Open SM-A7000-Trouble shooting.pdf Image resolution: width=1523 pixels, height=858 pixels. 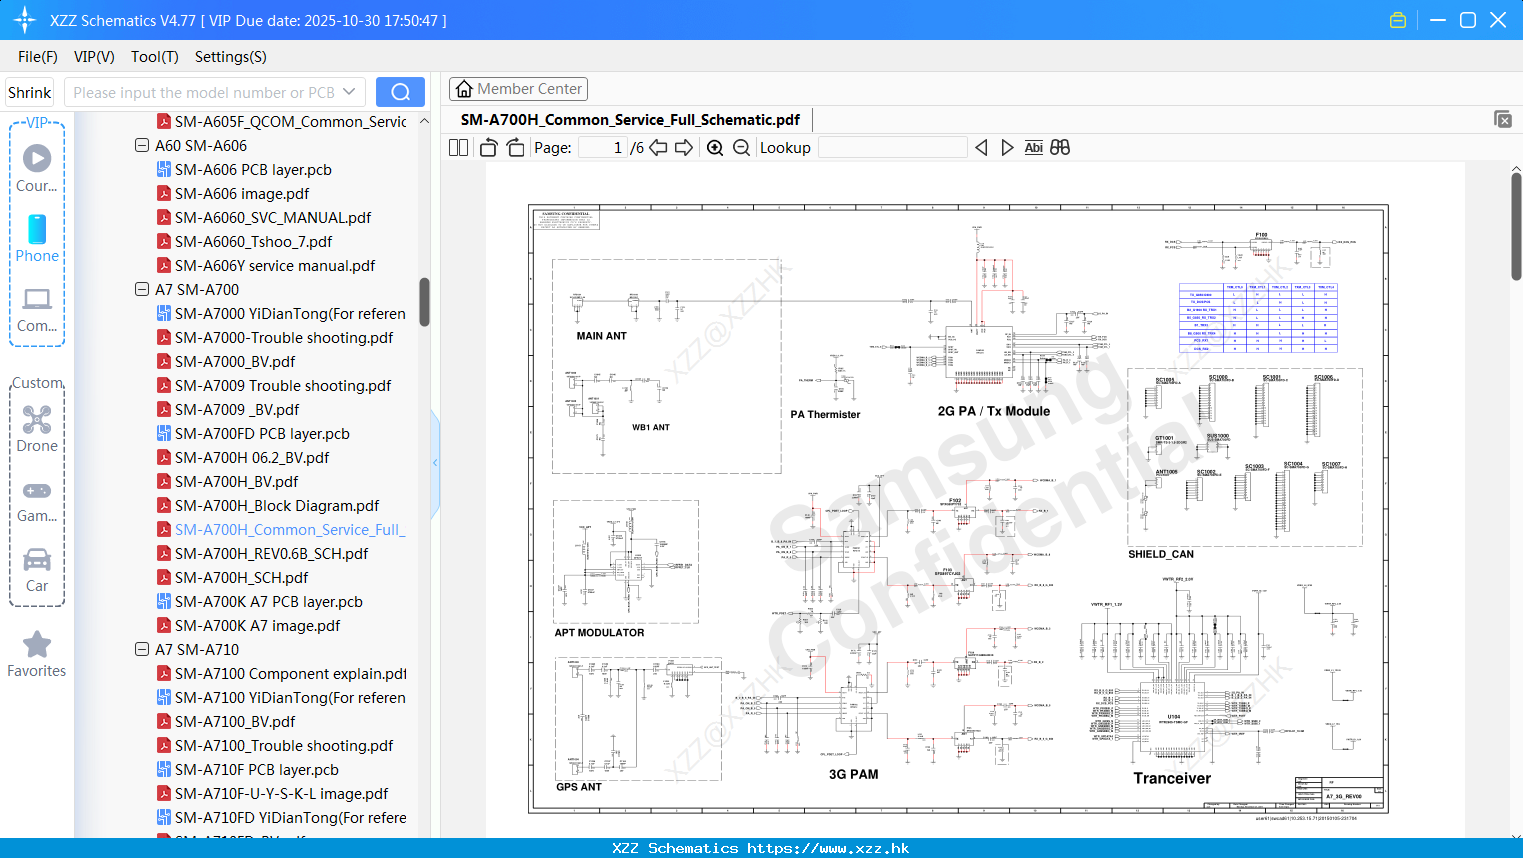[284, 337]
